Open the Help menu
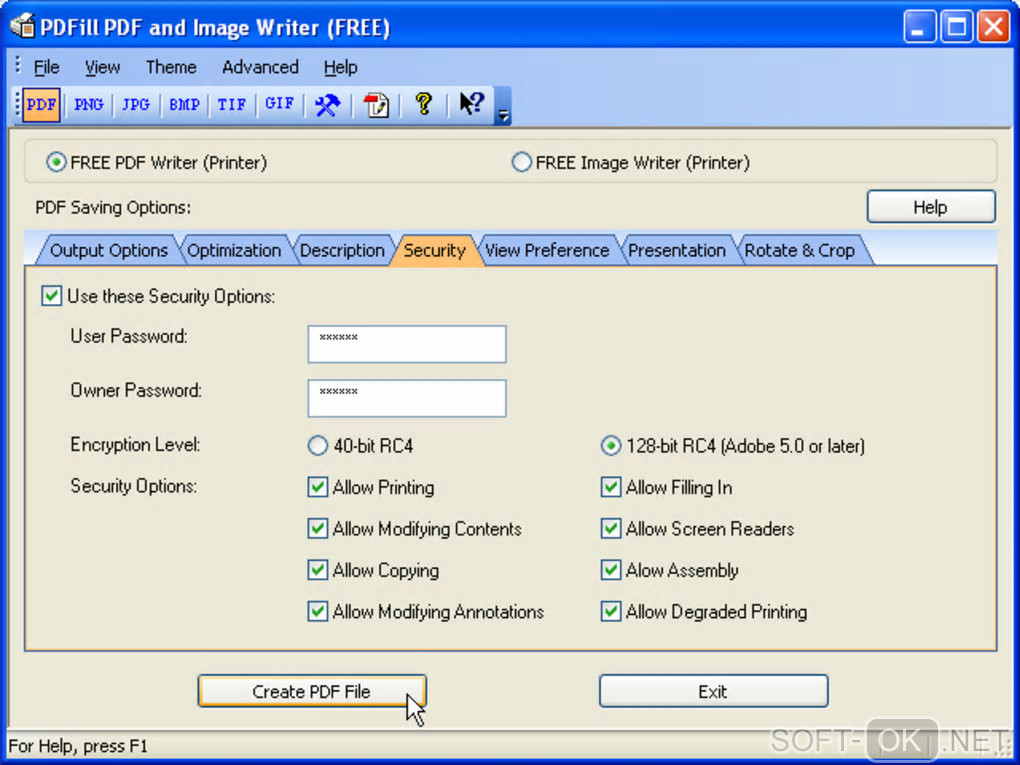Image resolution: width=1020 pixels, height=765 pixels. pyautogui.click(x=340, y=67)
